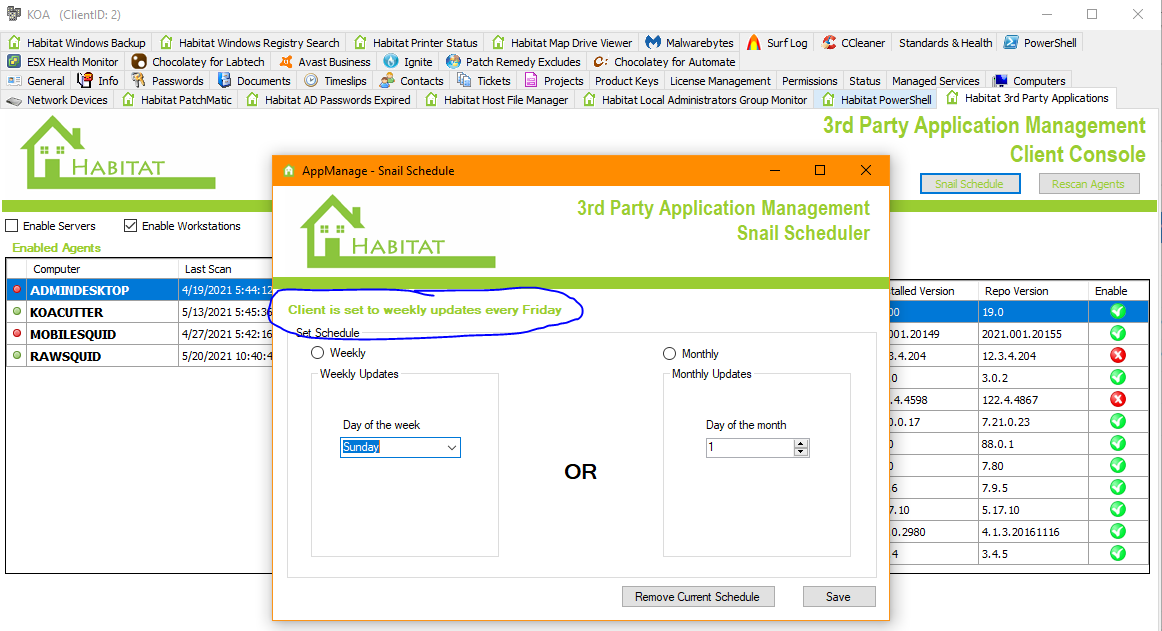Image resolution: width=1162 pixels, height=631 pixels.
Task: Click the red status dot beside ADMINDESKTOP
Action: [16, 291]
